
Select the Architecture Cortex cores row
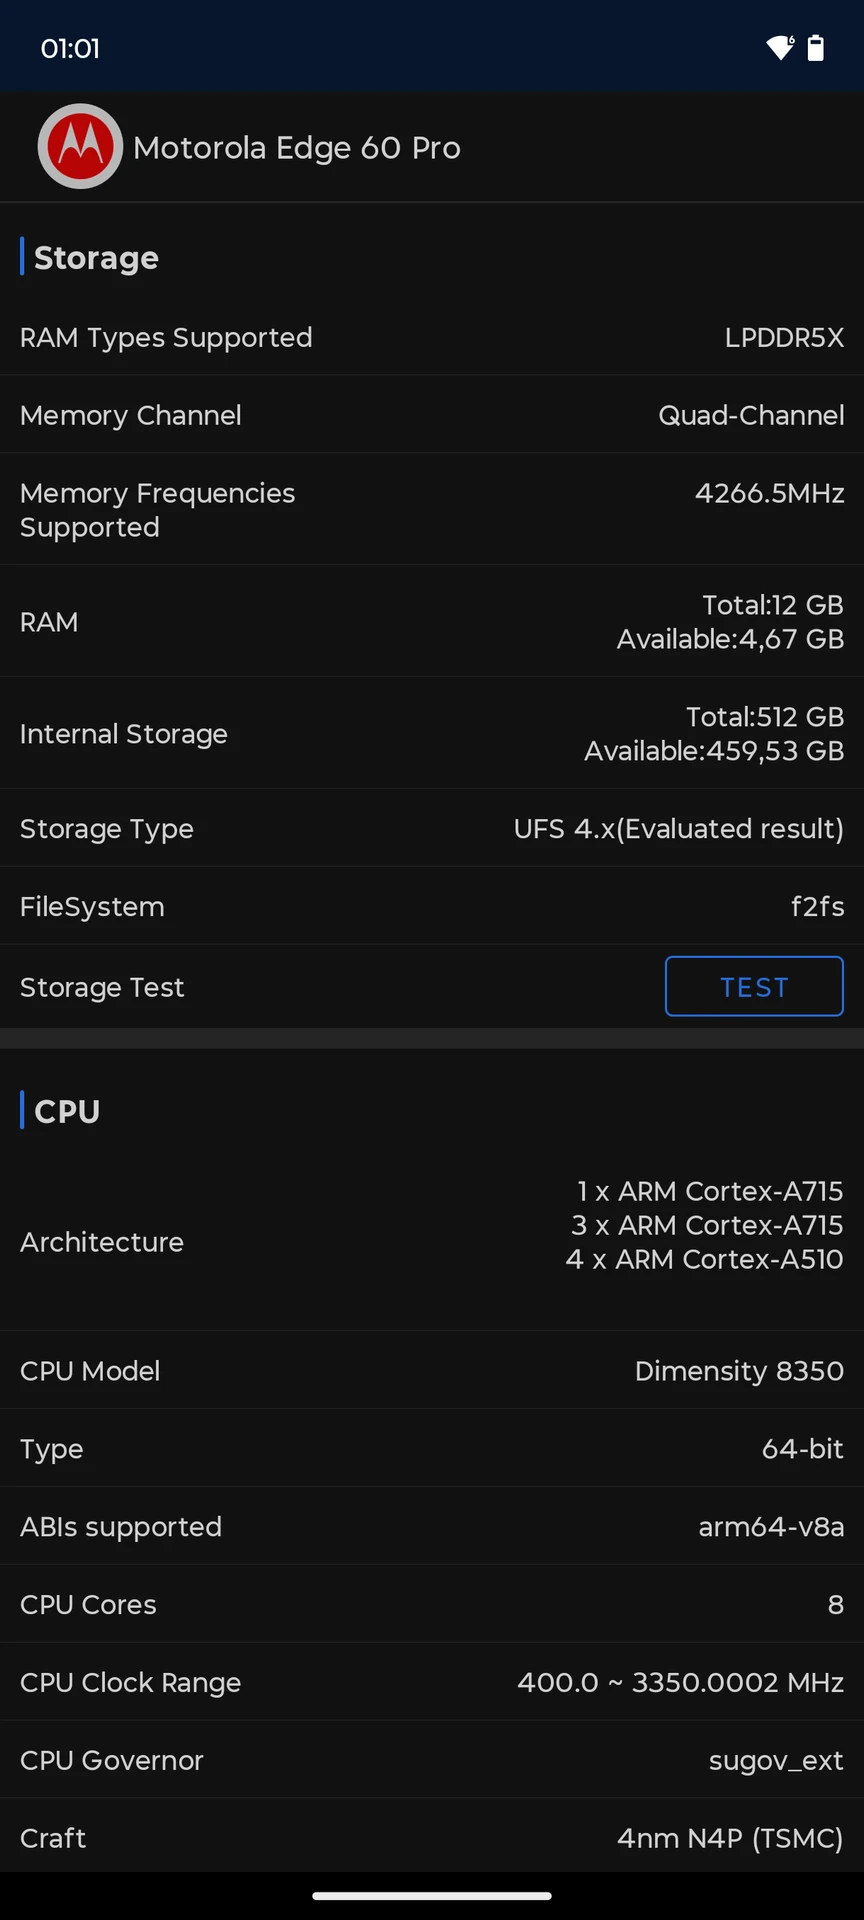(432, 1241)
